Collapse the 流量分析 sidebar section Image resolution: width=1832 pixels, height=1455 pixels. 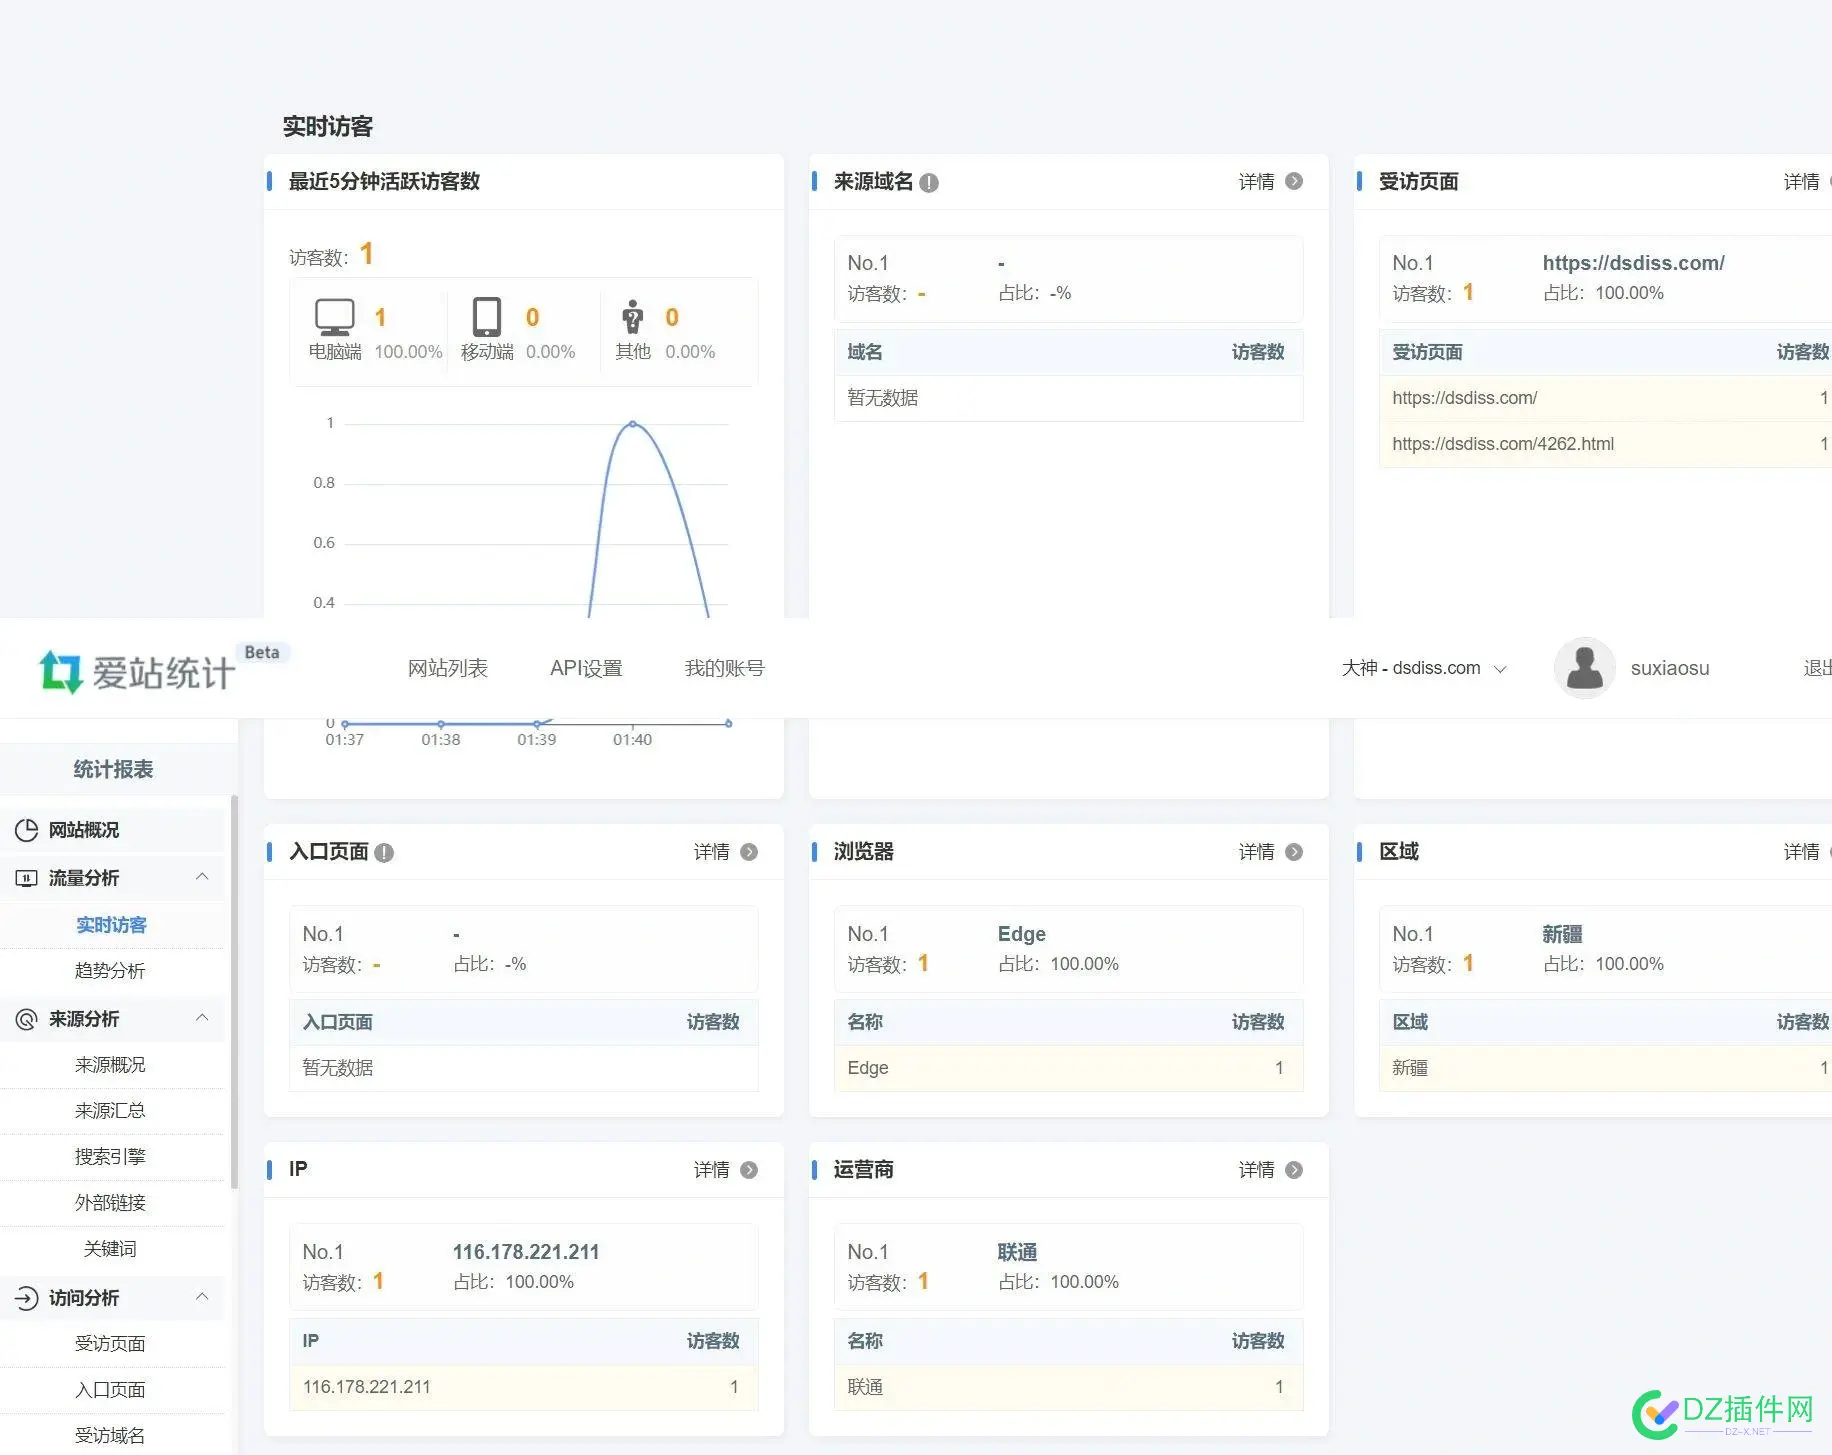[202, 877]
